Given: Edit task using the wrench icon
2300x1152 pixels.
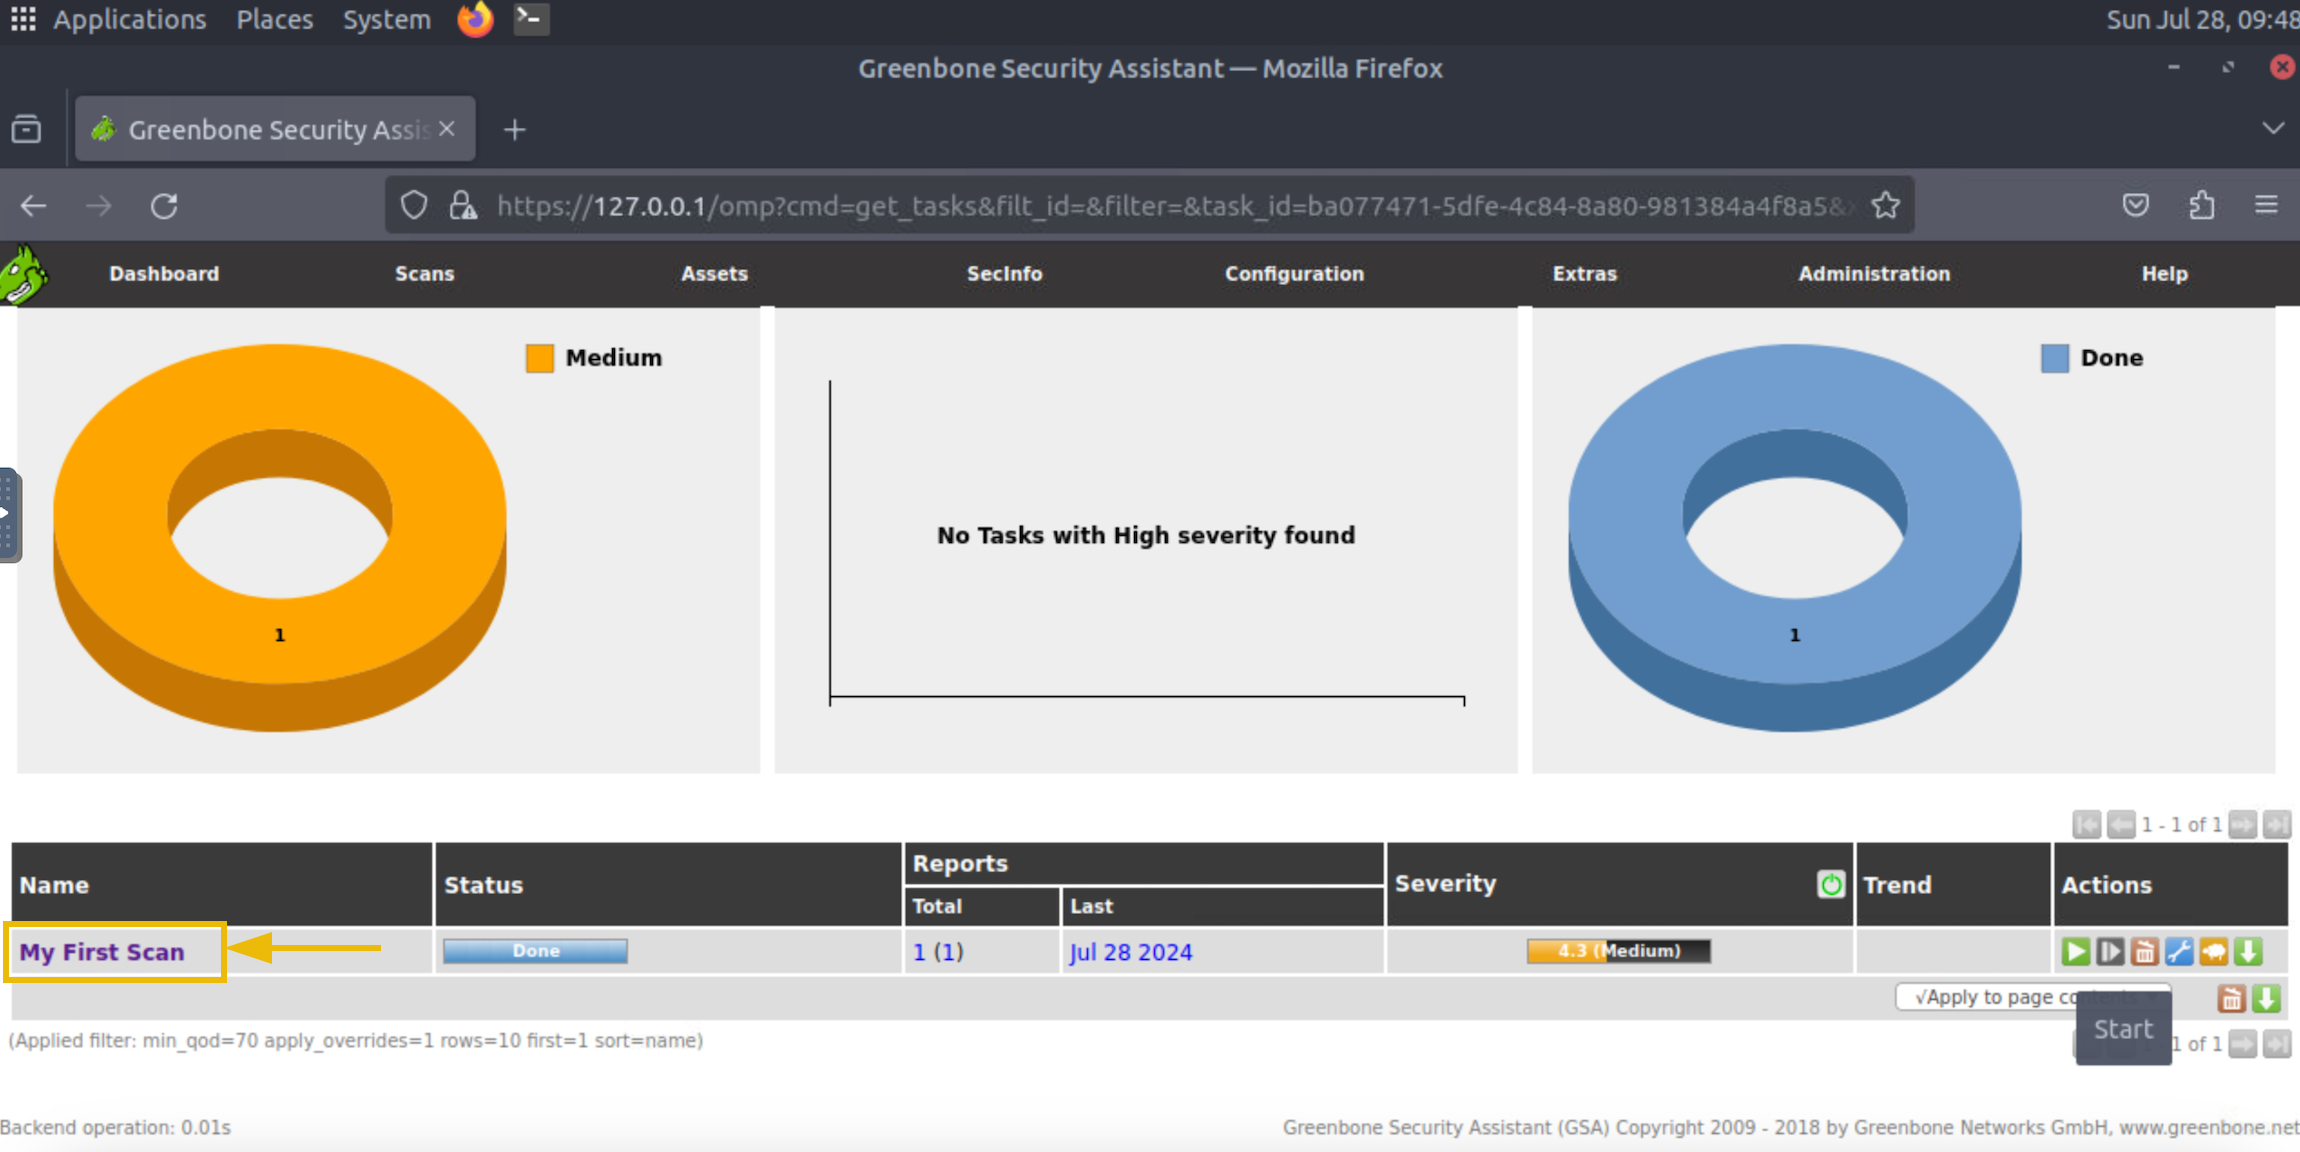Looking at the screenshot, I should pos(2179,951).
